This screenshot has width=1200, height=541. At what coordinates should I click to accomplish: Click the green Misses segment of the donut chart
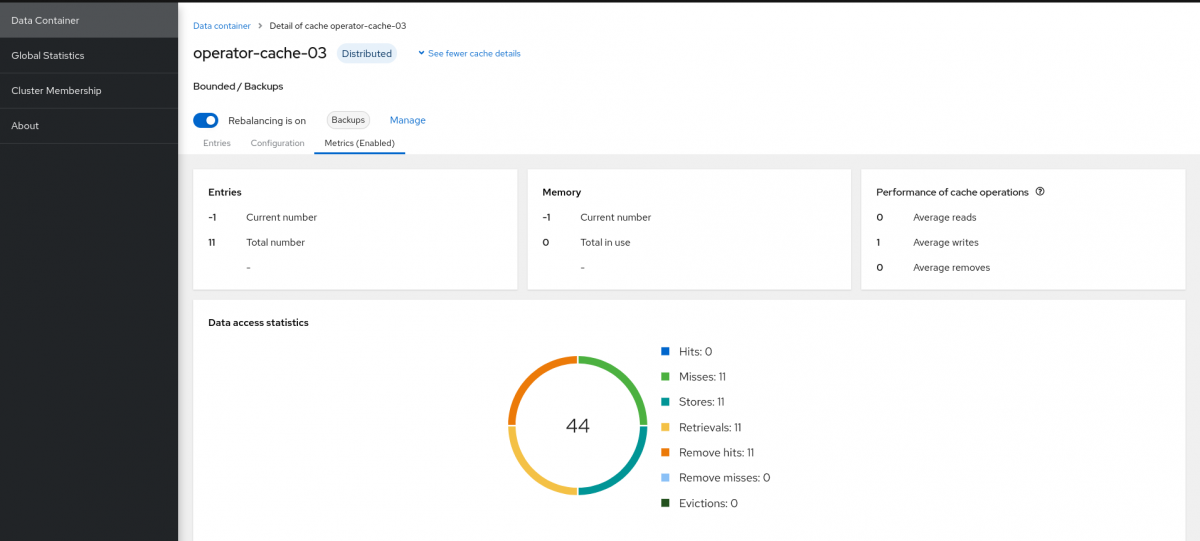pyautogui.click(x=624, y=379)
